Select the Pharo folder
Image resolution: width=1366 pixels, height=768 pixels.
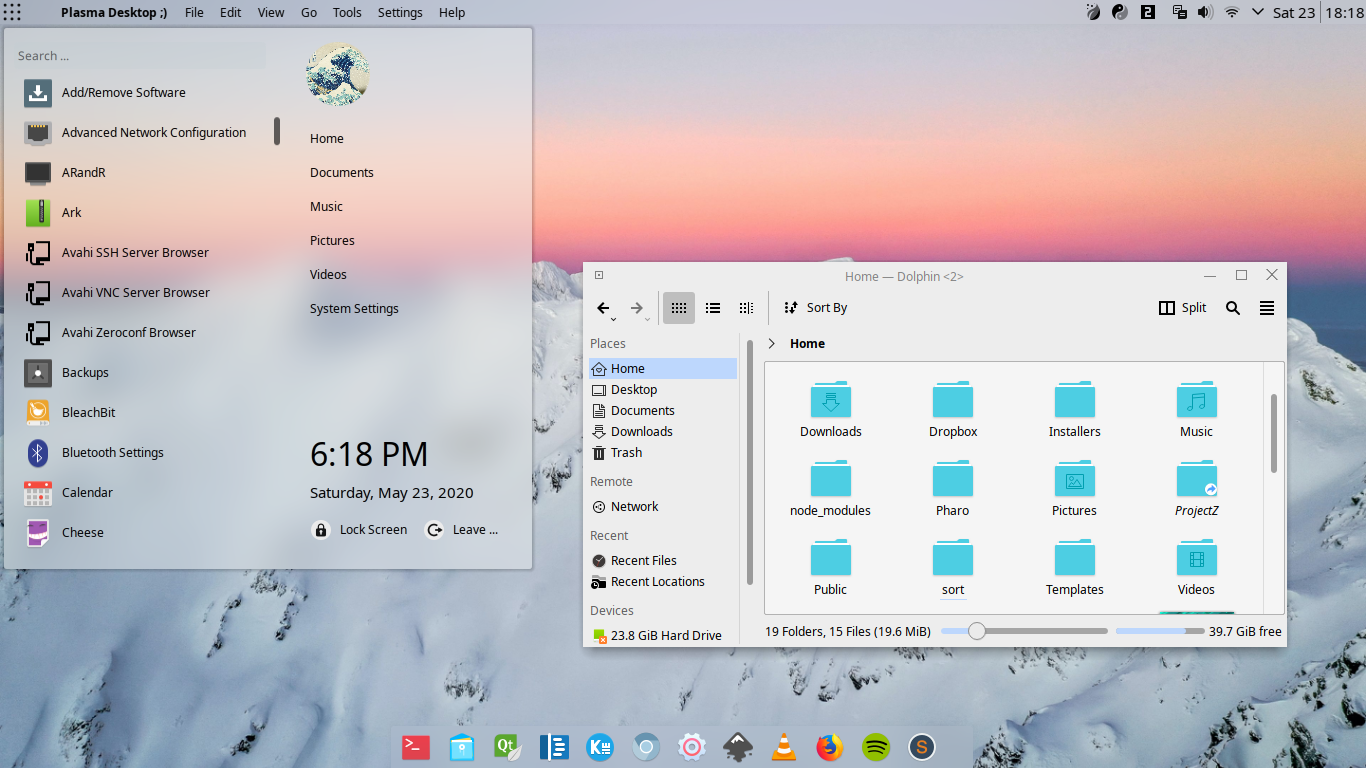click(953, 479)
